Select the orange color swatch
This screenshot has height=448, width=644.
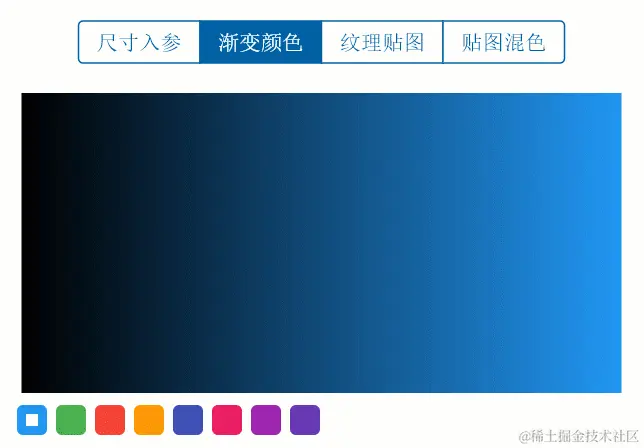point(149,420)
